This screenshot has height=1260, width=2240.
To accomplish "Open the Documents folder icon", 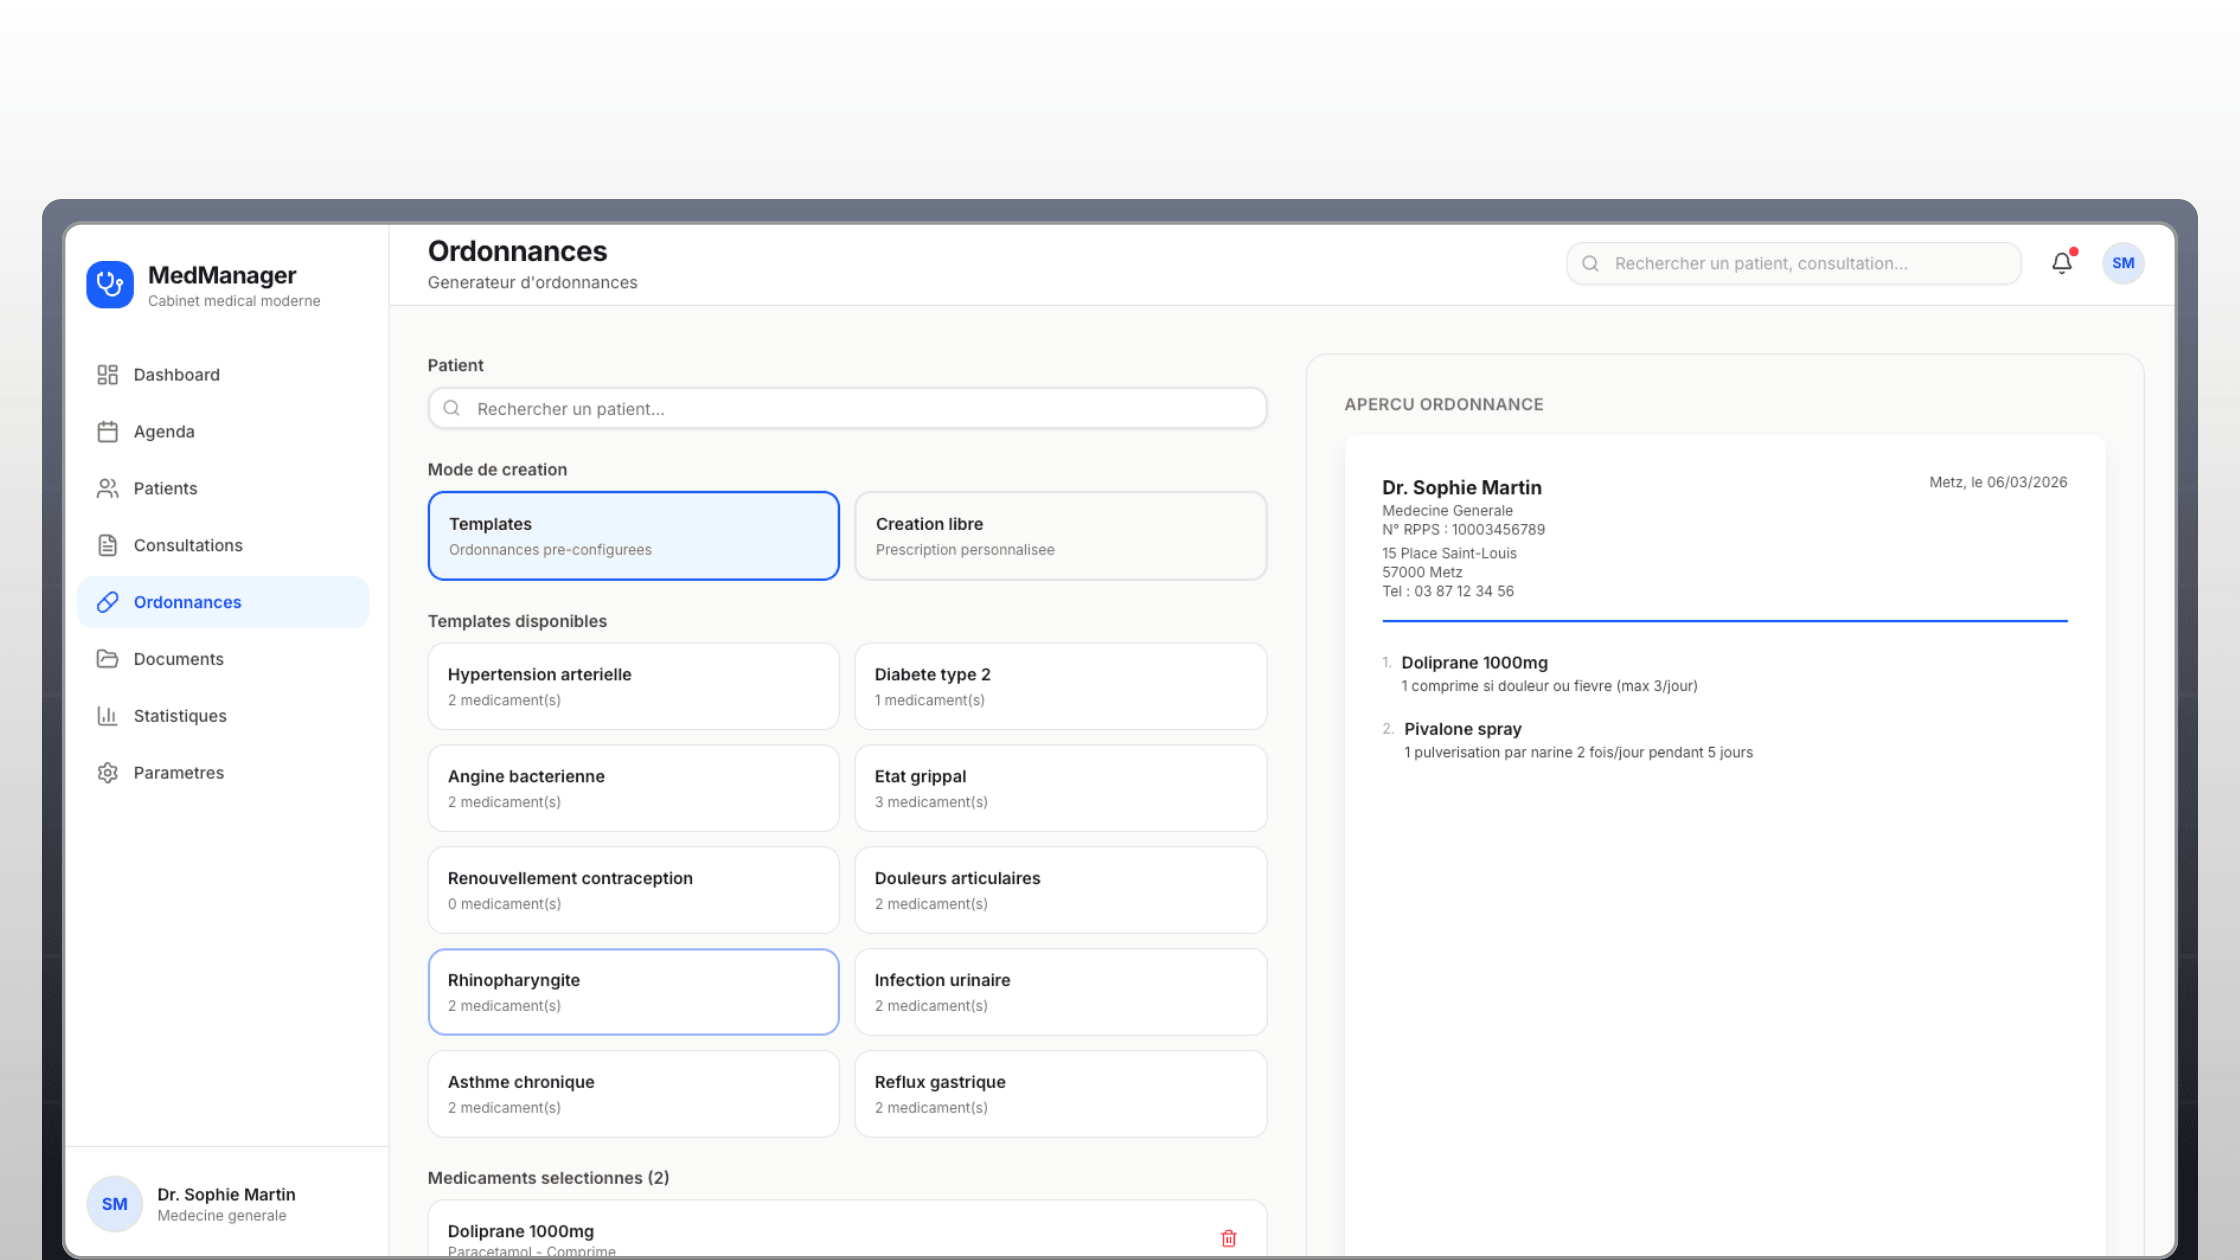I will coord(109,659).
